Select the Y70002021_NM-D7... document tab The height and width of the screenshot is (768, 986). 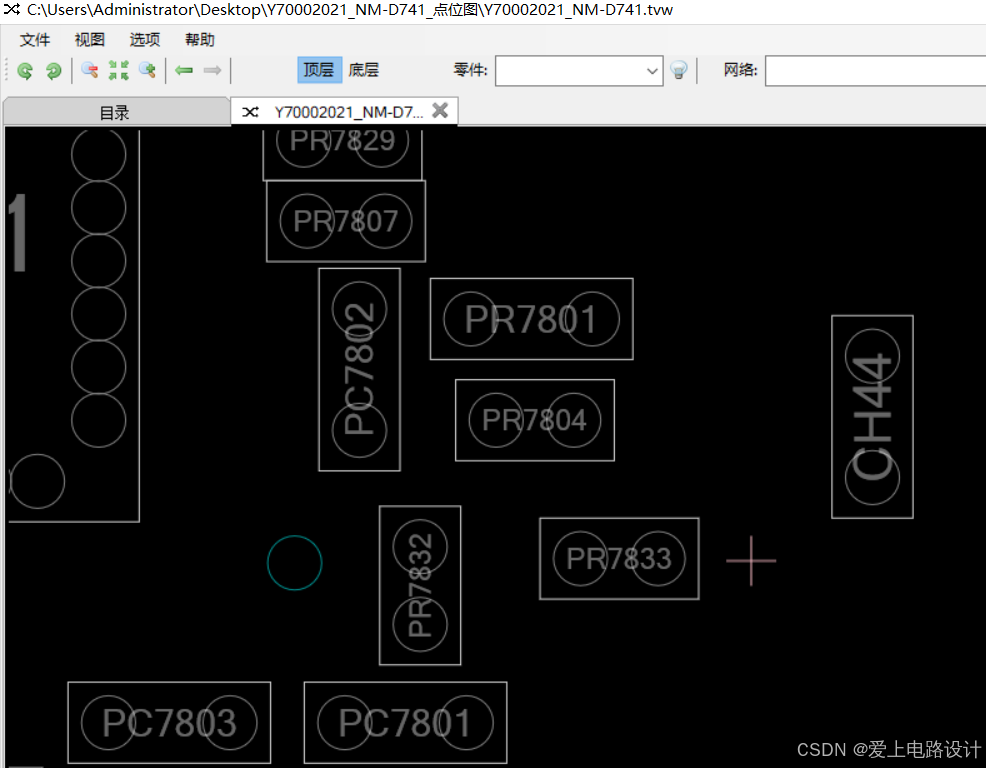(344, 112)
